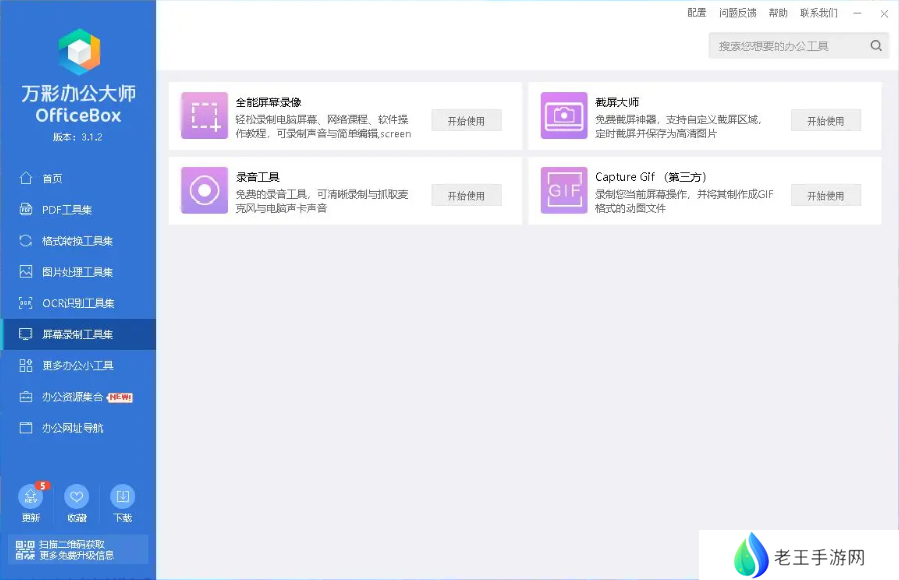Start 全能屏幕录像 with its 开始使用 button
This screenshot has width=899, height=580.
pos(466,121)
